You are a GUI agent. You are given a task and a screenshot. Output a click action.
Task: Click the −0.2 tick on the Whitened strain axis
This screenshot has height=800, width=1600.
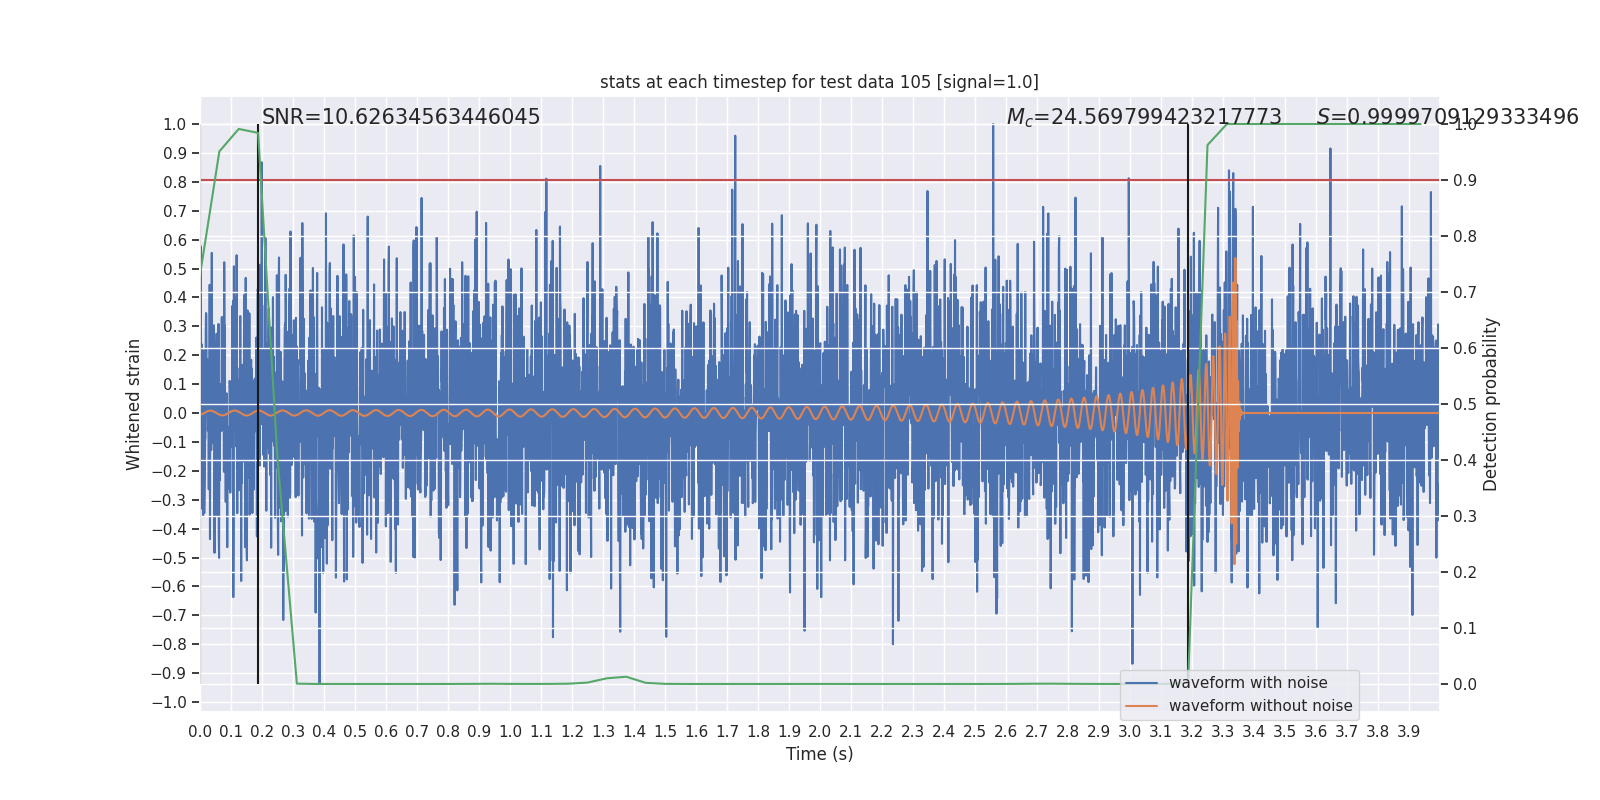point(169,471)
